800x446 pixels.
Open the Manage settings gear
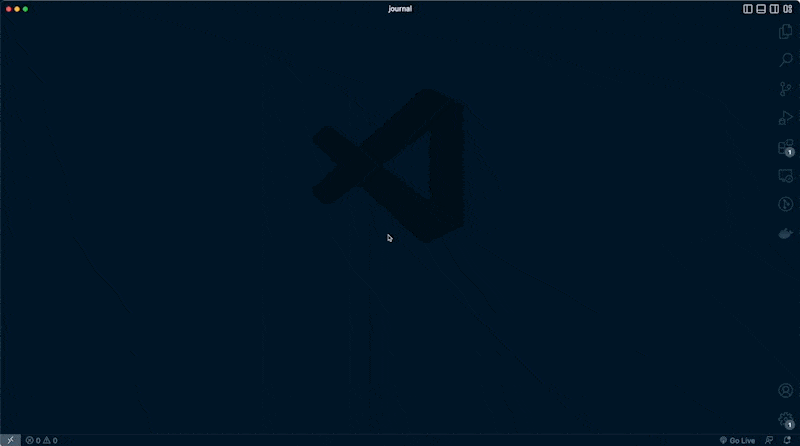tap(785, 419)
